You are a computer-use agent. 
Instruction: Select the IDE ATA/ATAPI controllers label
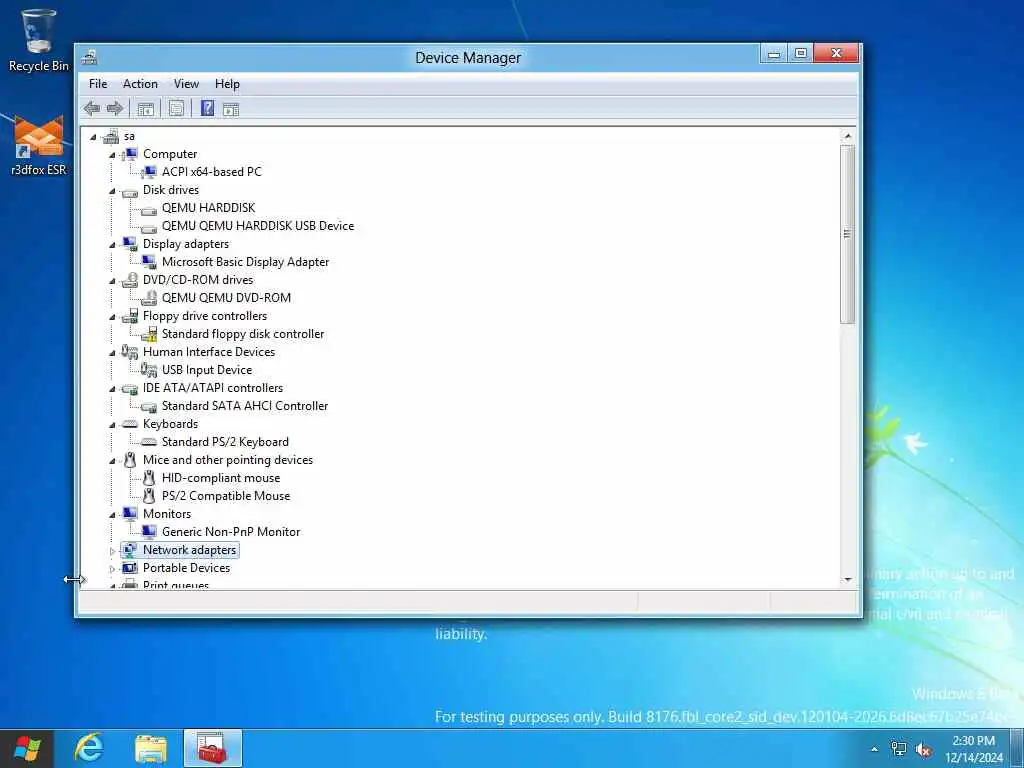pyautogui.click(x=213, y=388)
